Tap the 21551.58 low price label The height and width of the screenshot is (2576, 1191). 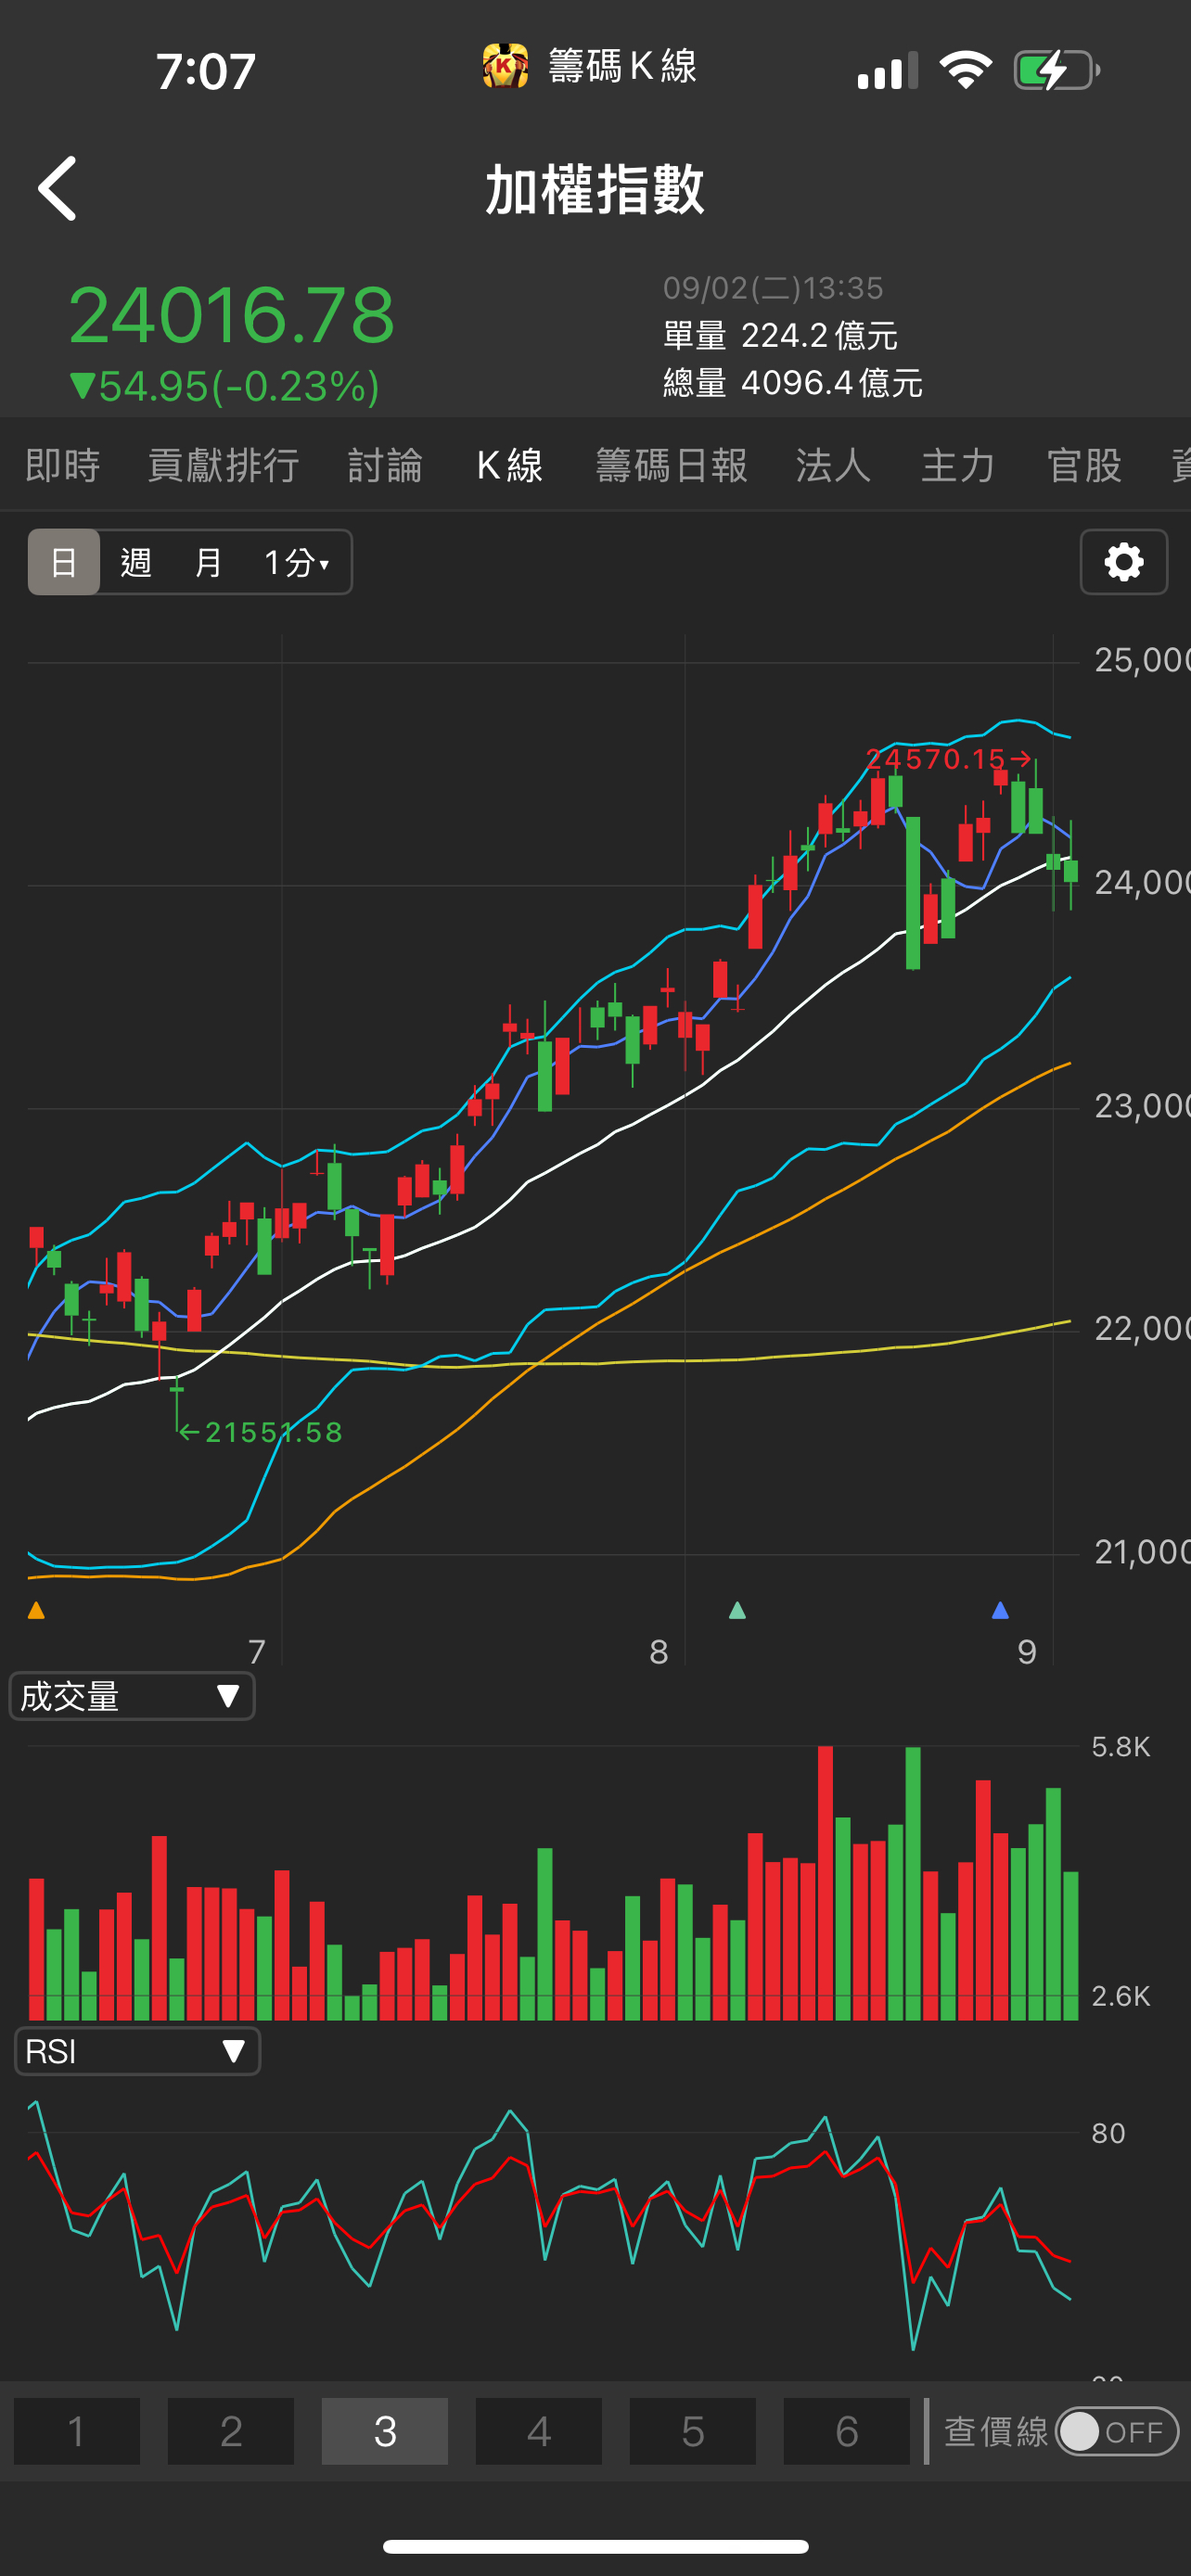[261, 1432]
